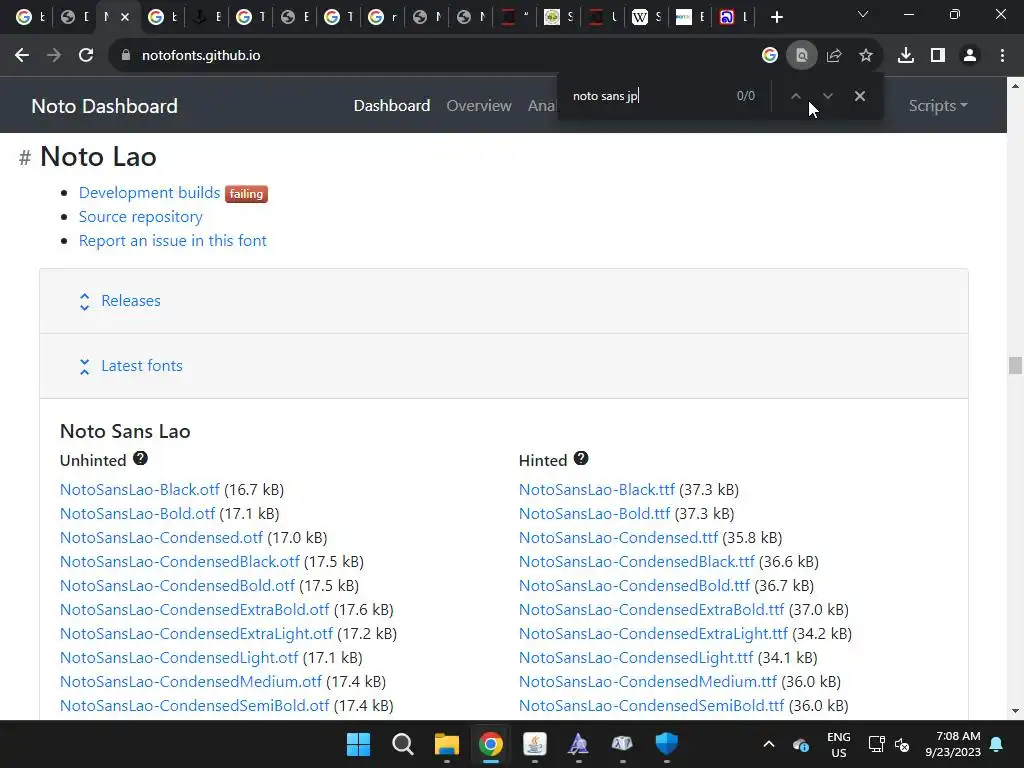Viewport: 1024px width, 768px height.
Task: View site information lock icon
Action: coord(125,56)
